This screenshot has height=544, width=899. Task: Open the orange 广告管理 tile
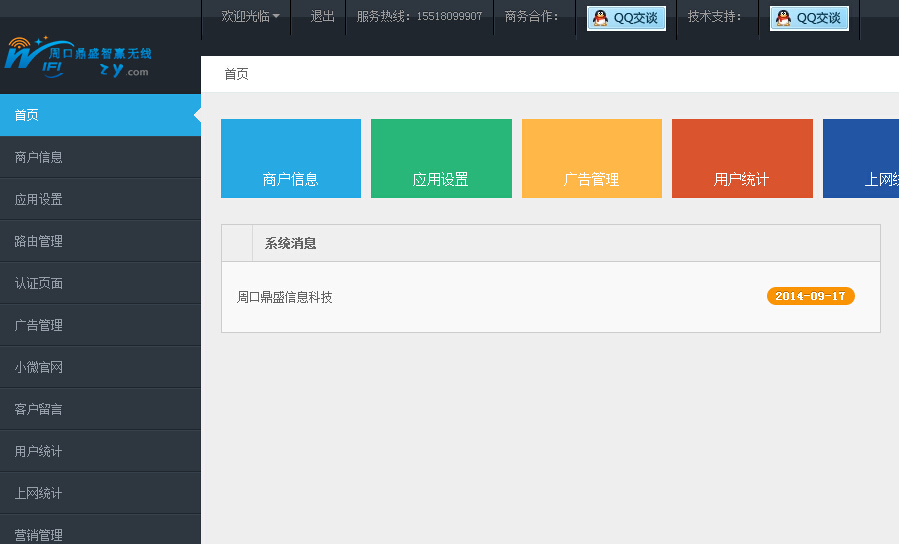click(x=592, y=158)
